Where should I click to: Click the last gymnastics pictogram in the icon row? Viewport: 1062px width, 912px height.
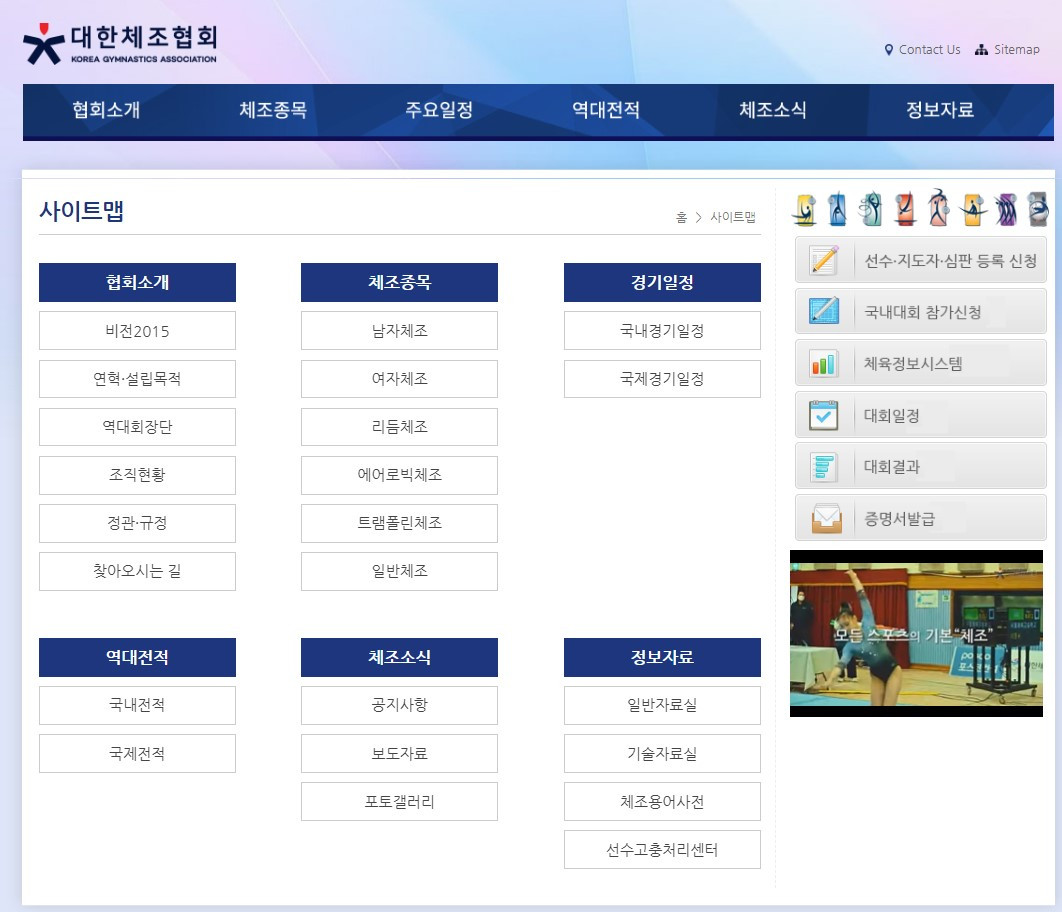1036,207
